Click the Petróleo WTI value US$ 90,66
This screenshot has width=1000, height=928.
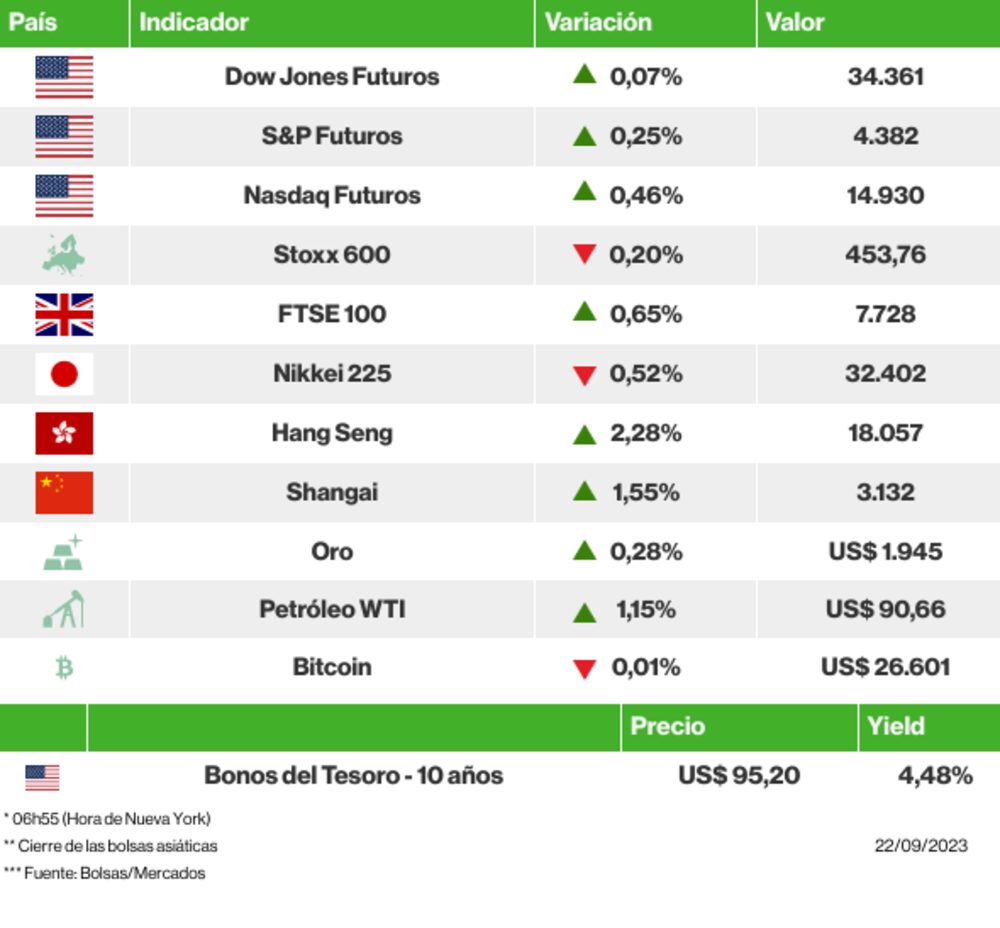tap(885, 609)
